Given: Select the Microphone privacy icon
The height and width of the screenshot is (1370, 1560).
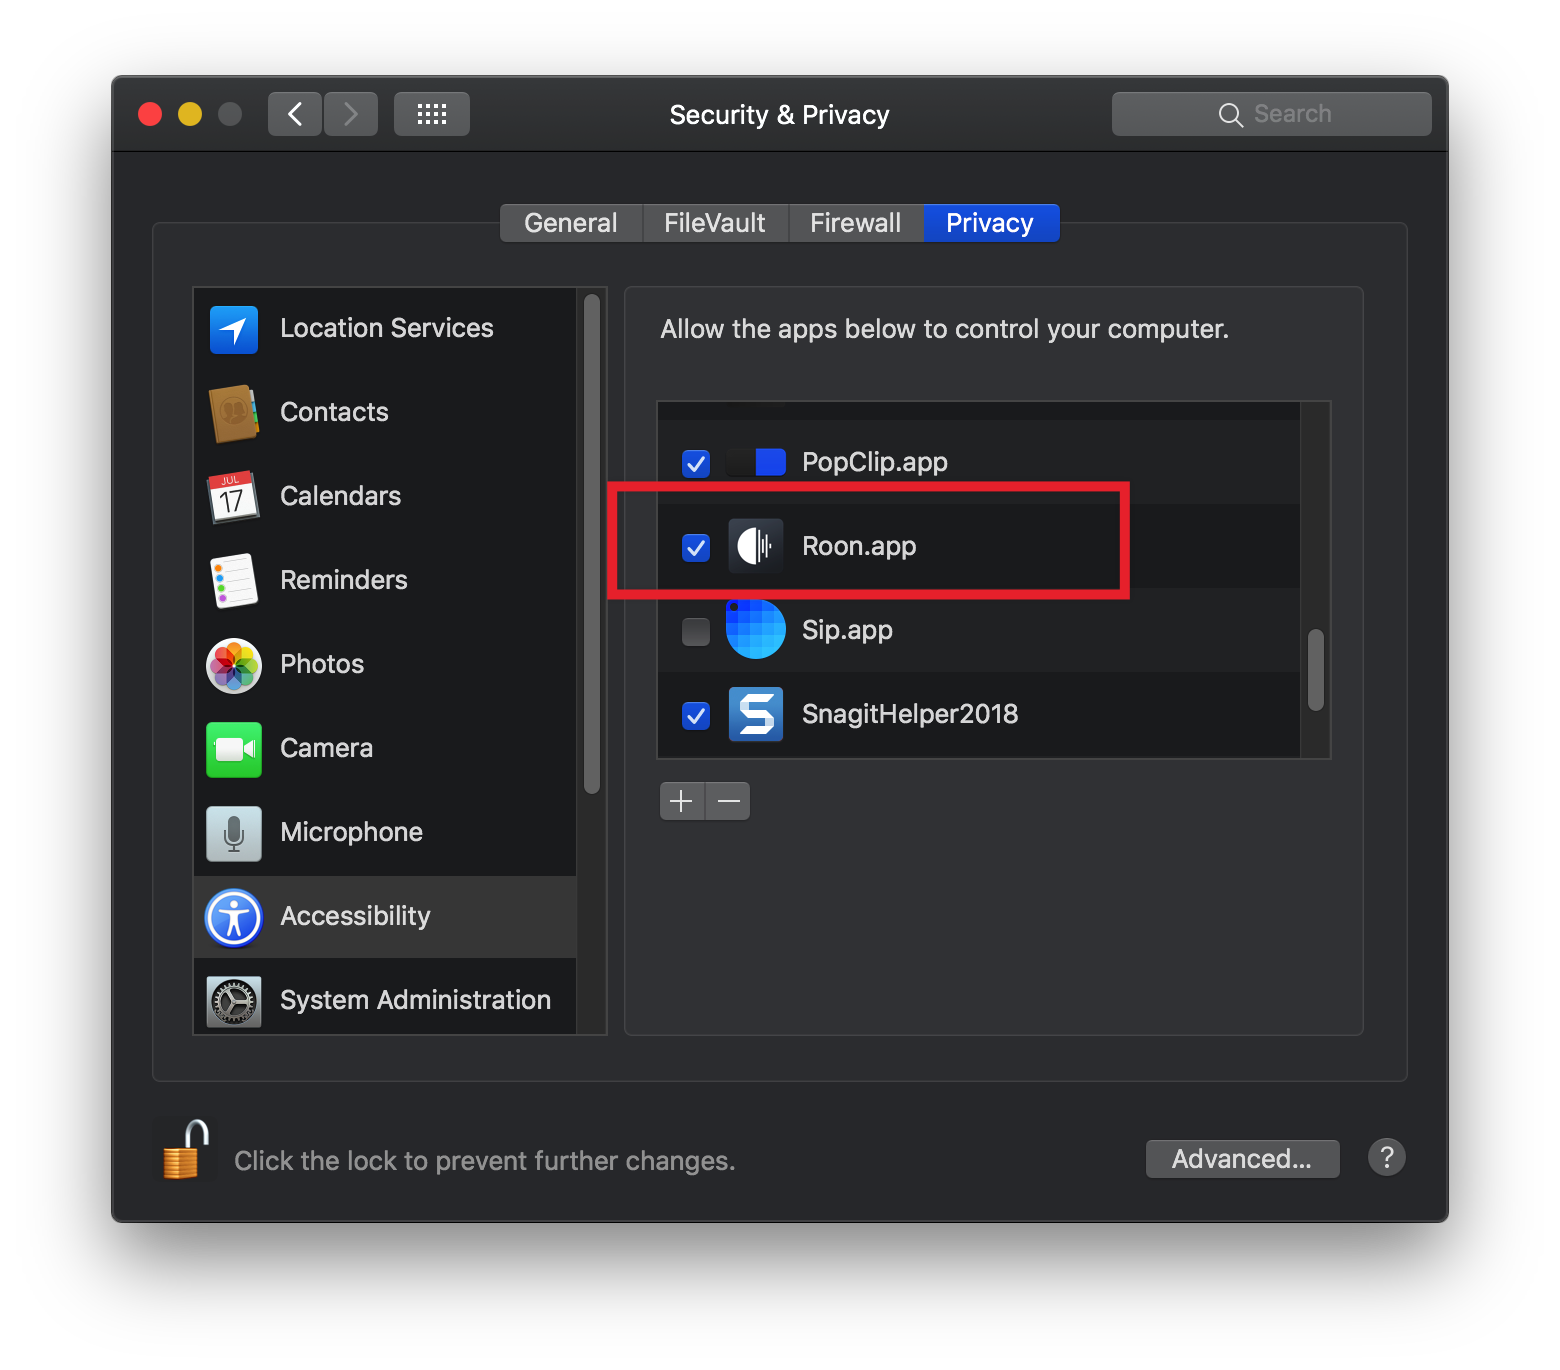Looking at the screenshot, I should click(233, 833).
